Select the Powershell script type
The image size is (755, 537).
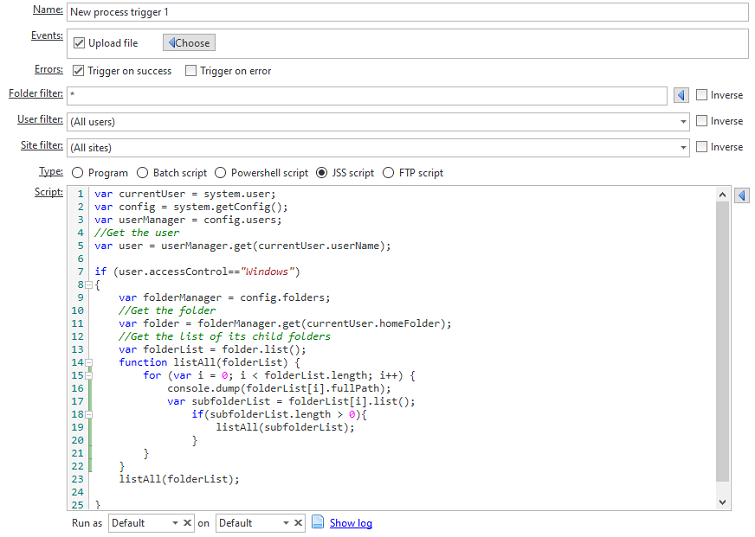tap(220, 173)
